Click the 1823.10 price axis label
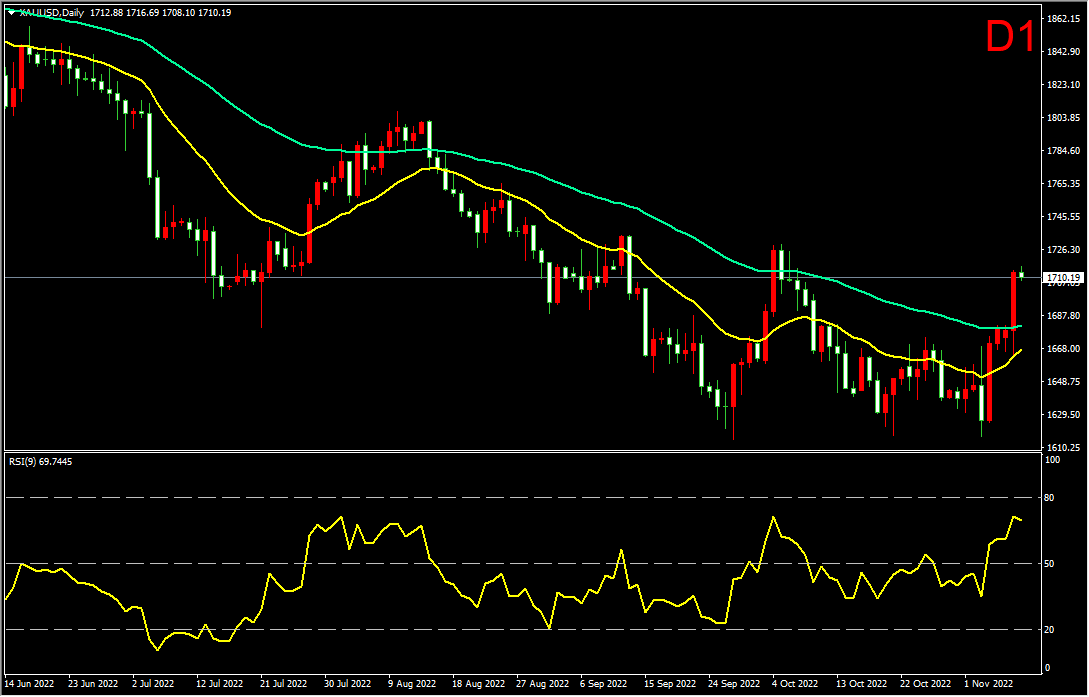This screenshot has height=697, width=1089. click(1063, 85)
